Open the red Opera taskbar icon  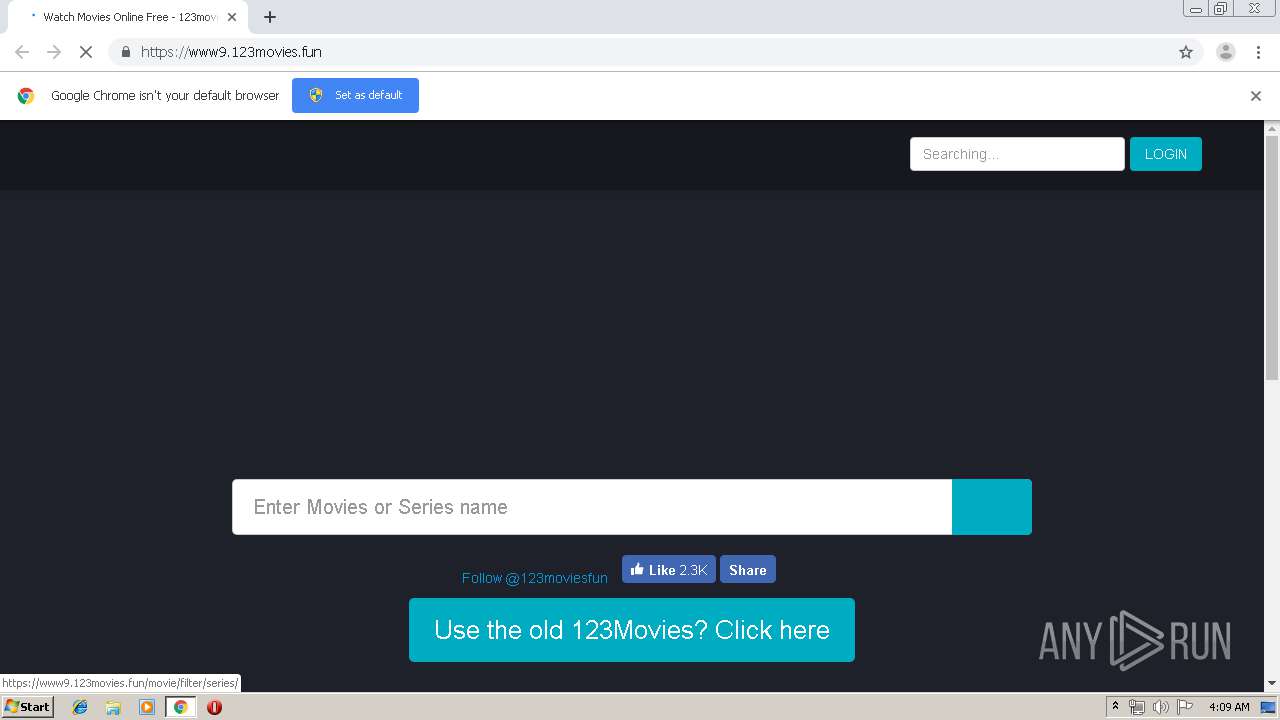point(214,707)
